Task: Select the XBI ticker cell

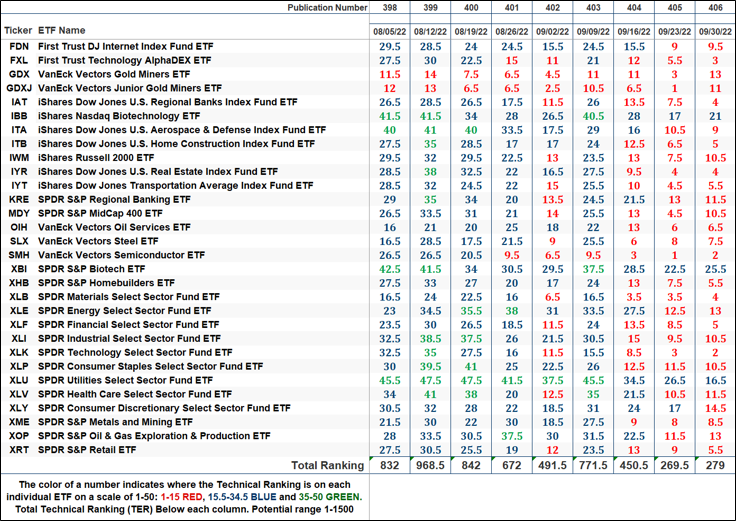Action: pos(19,269)
